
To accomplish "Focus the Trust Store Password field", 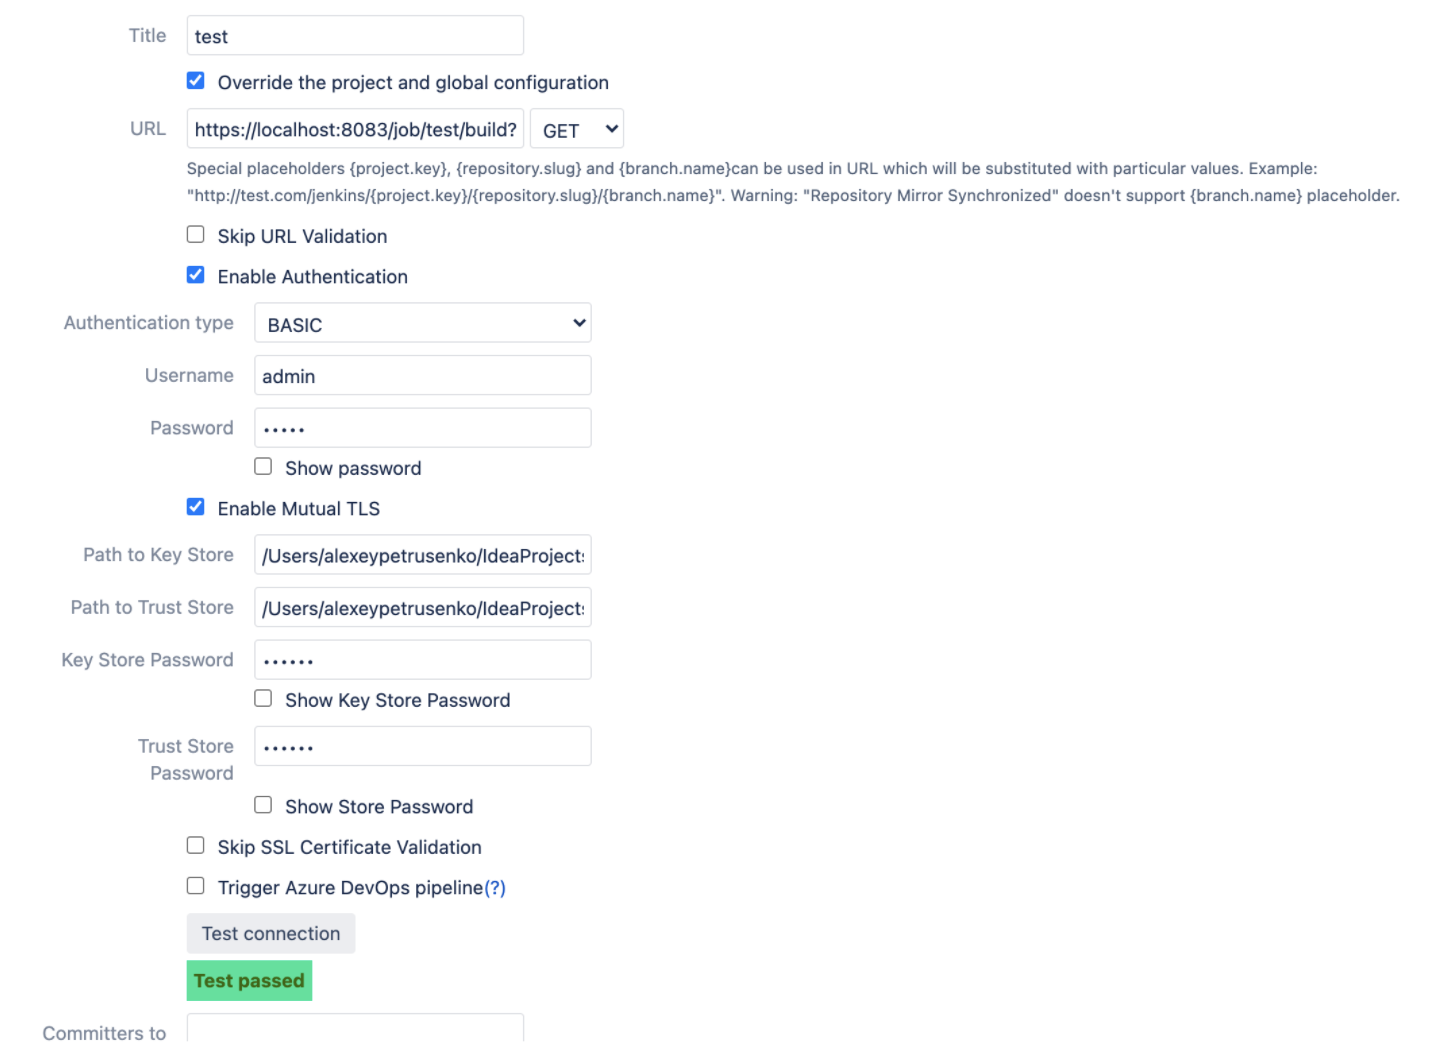I will 422,746.
